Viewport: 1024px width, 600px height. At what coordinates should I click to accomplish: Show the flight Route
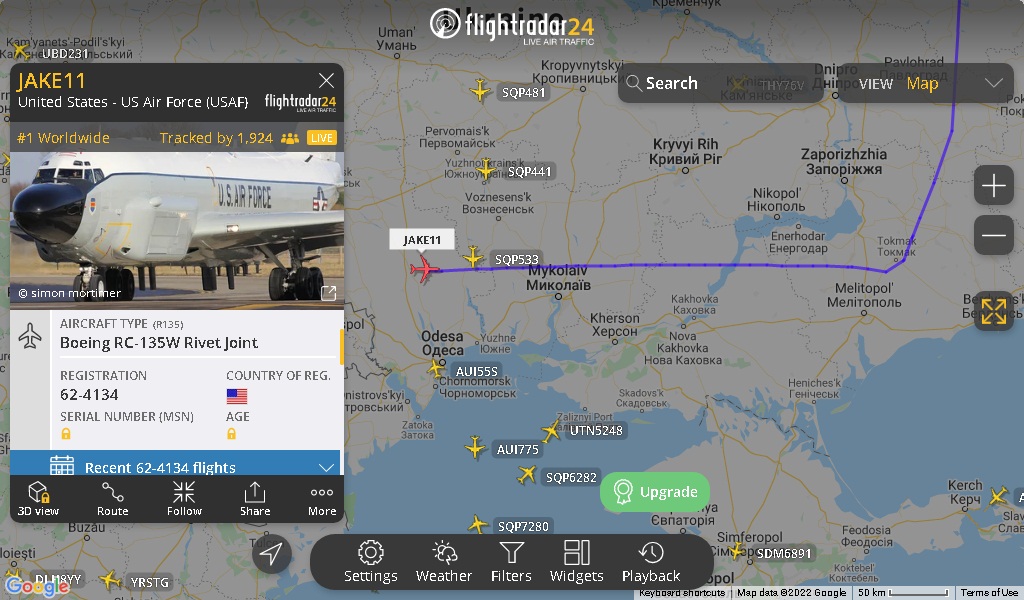112,498
